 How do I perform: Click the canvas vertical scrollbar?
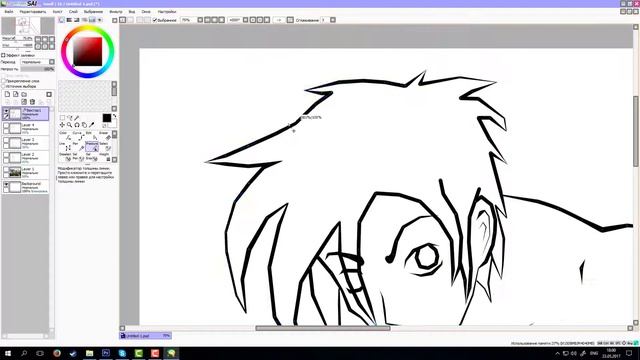[636, 131]
